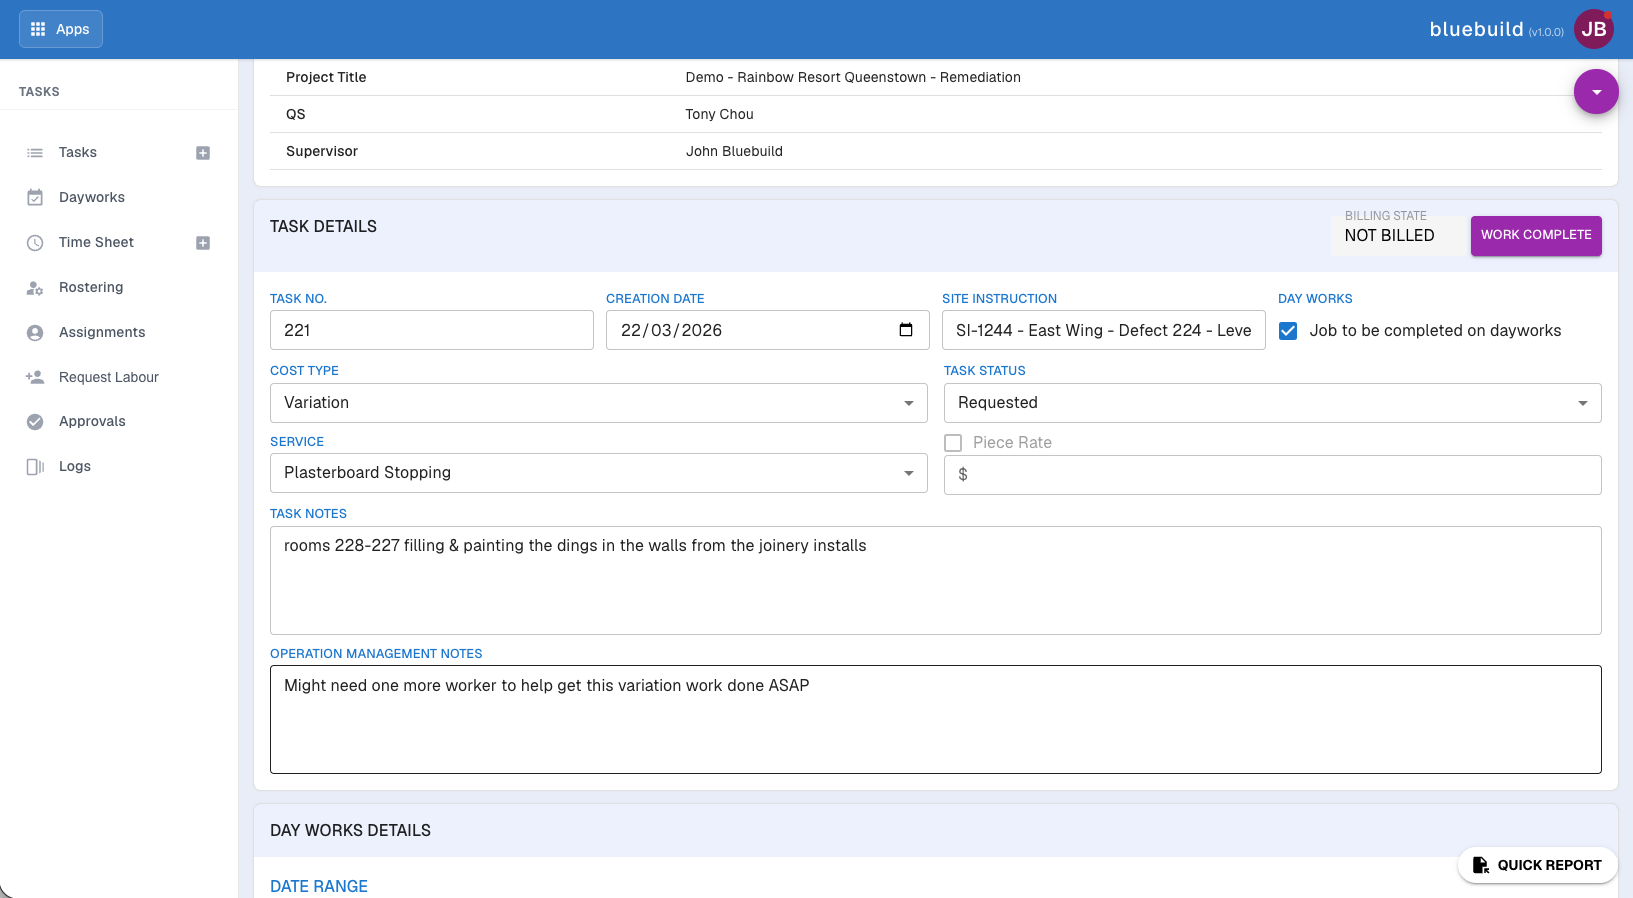Click the Dayworks calendar icon
1633x898 pixels.
[35, 198]
